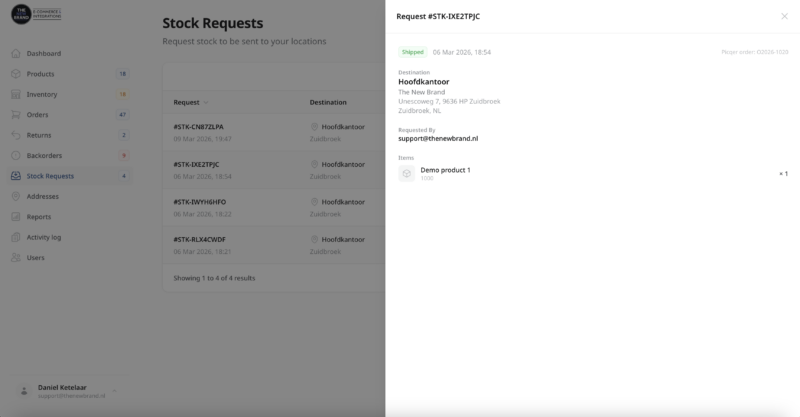Image resolution: width=800 pixels, height=417 pixels.
Task: Click '06 Mar 2026, 18:22' timestamp
Action: (x=203, y=214)
